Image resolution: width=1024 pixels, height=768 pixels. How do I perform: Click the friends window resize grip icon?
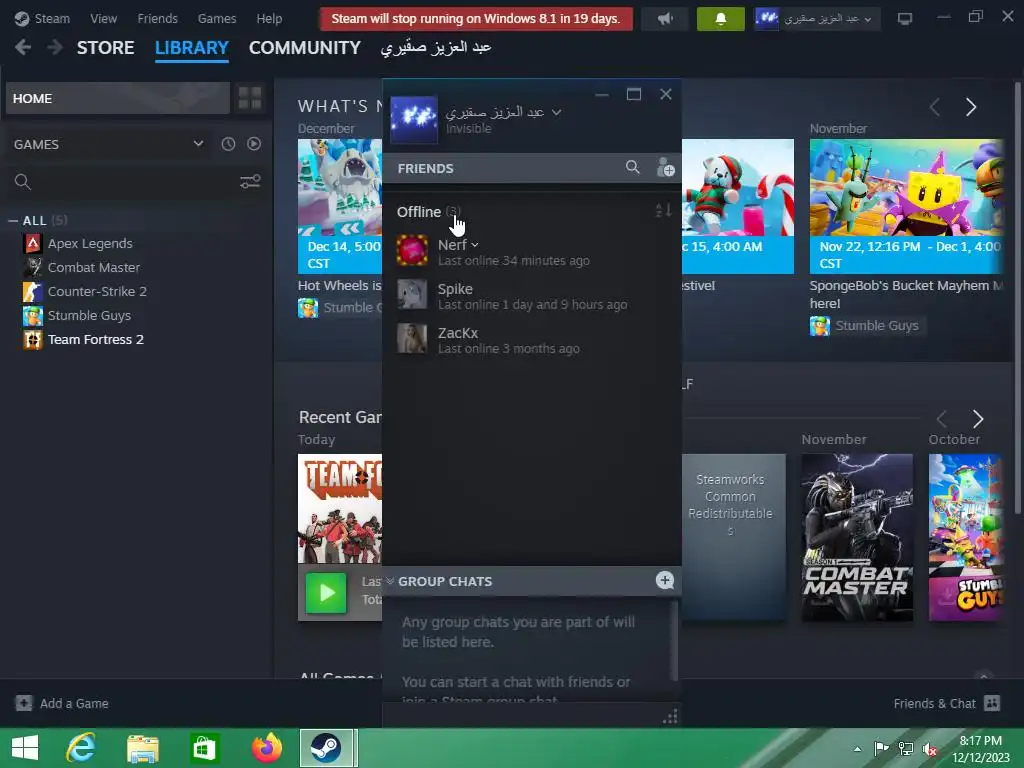click(x=670, y=716)
